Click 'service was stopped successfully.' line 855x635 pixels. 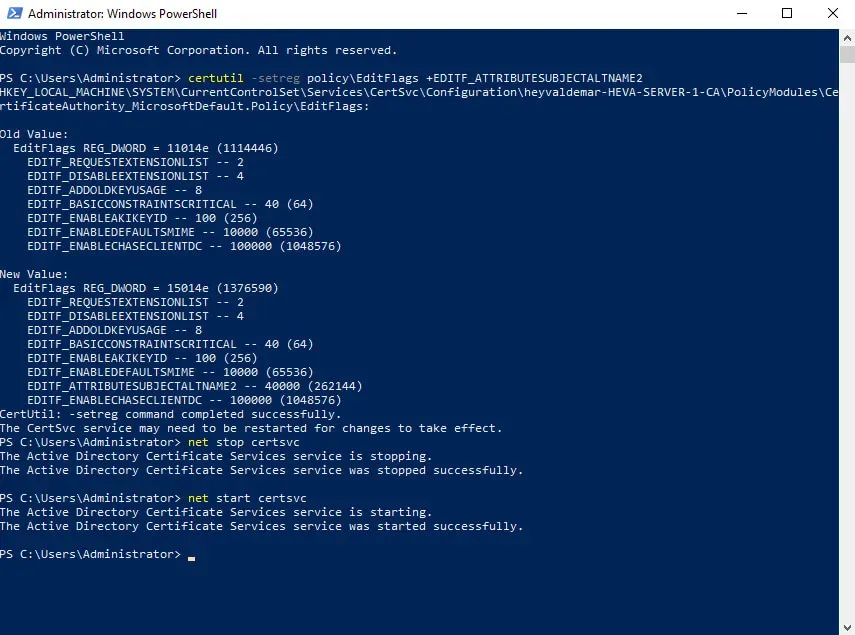(262, 470)
